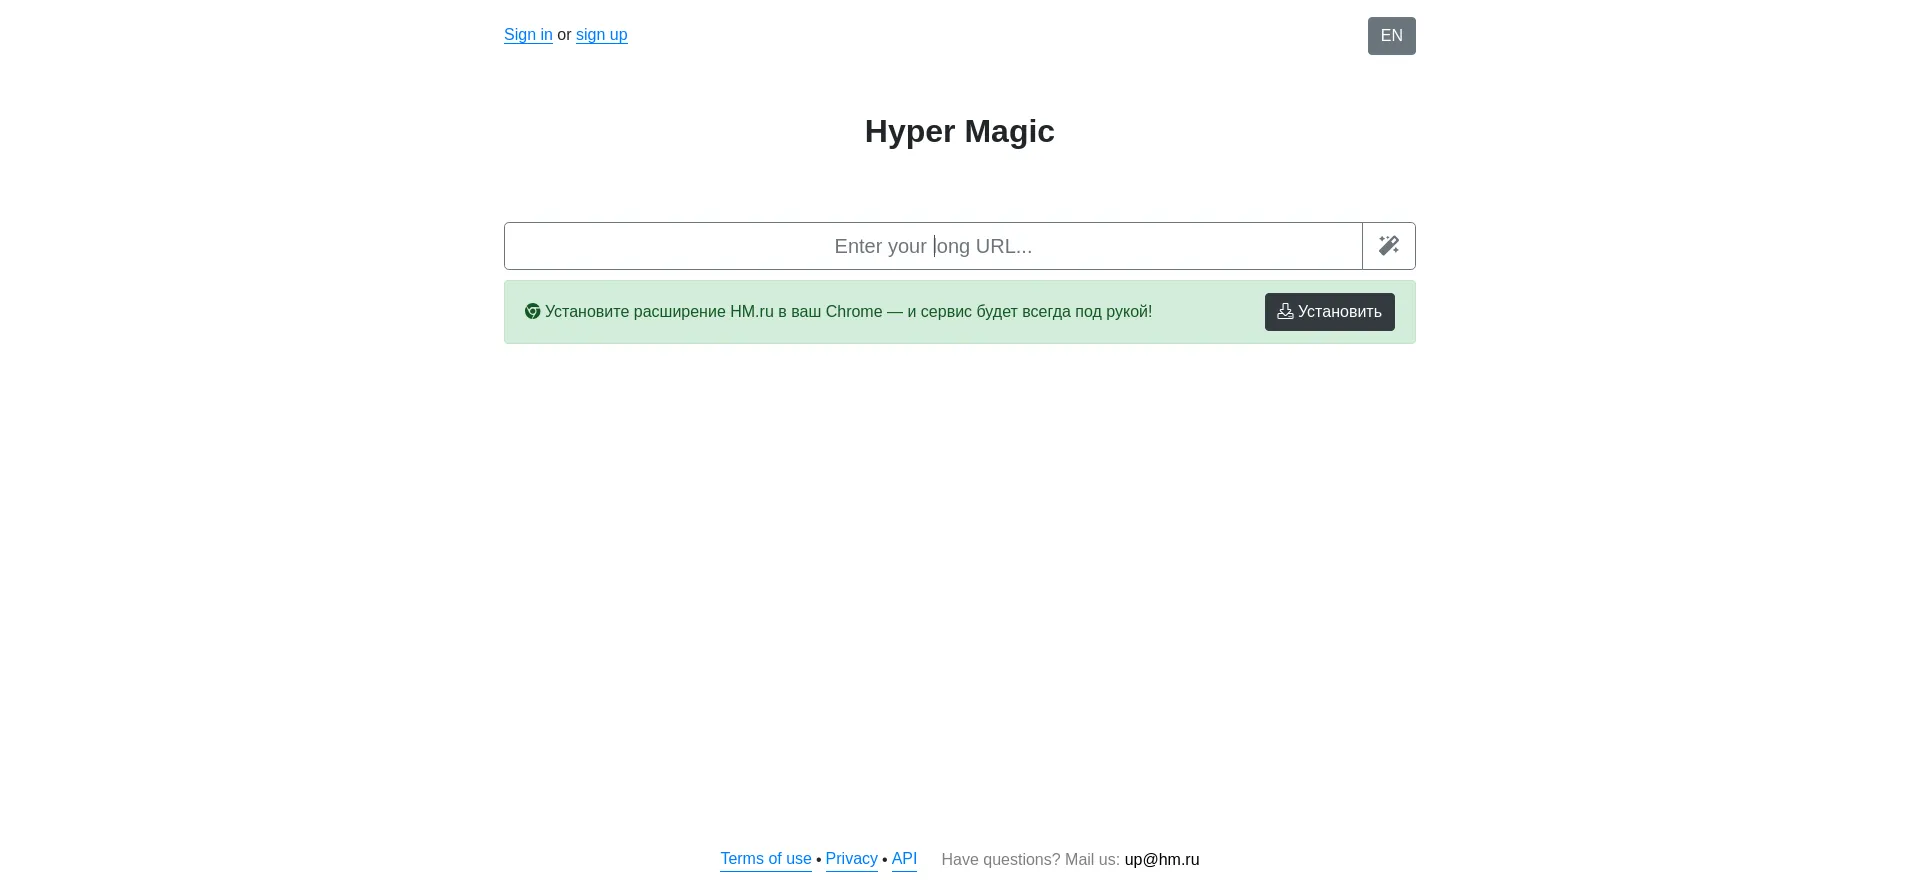Click the Chrome icon in the banner
1920x888 pixels.
point(533,311)
